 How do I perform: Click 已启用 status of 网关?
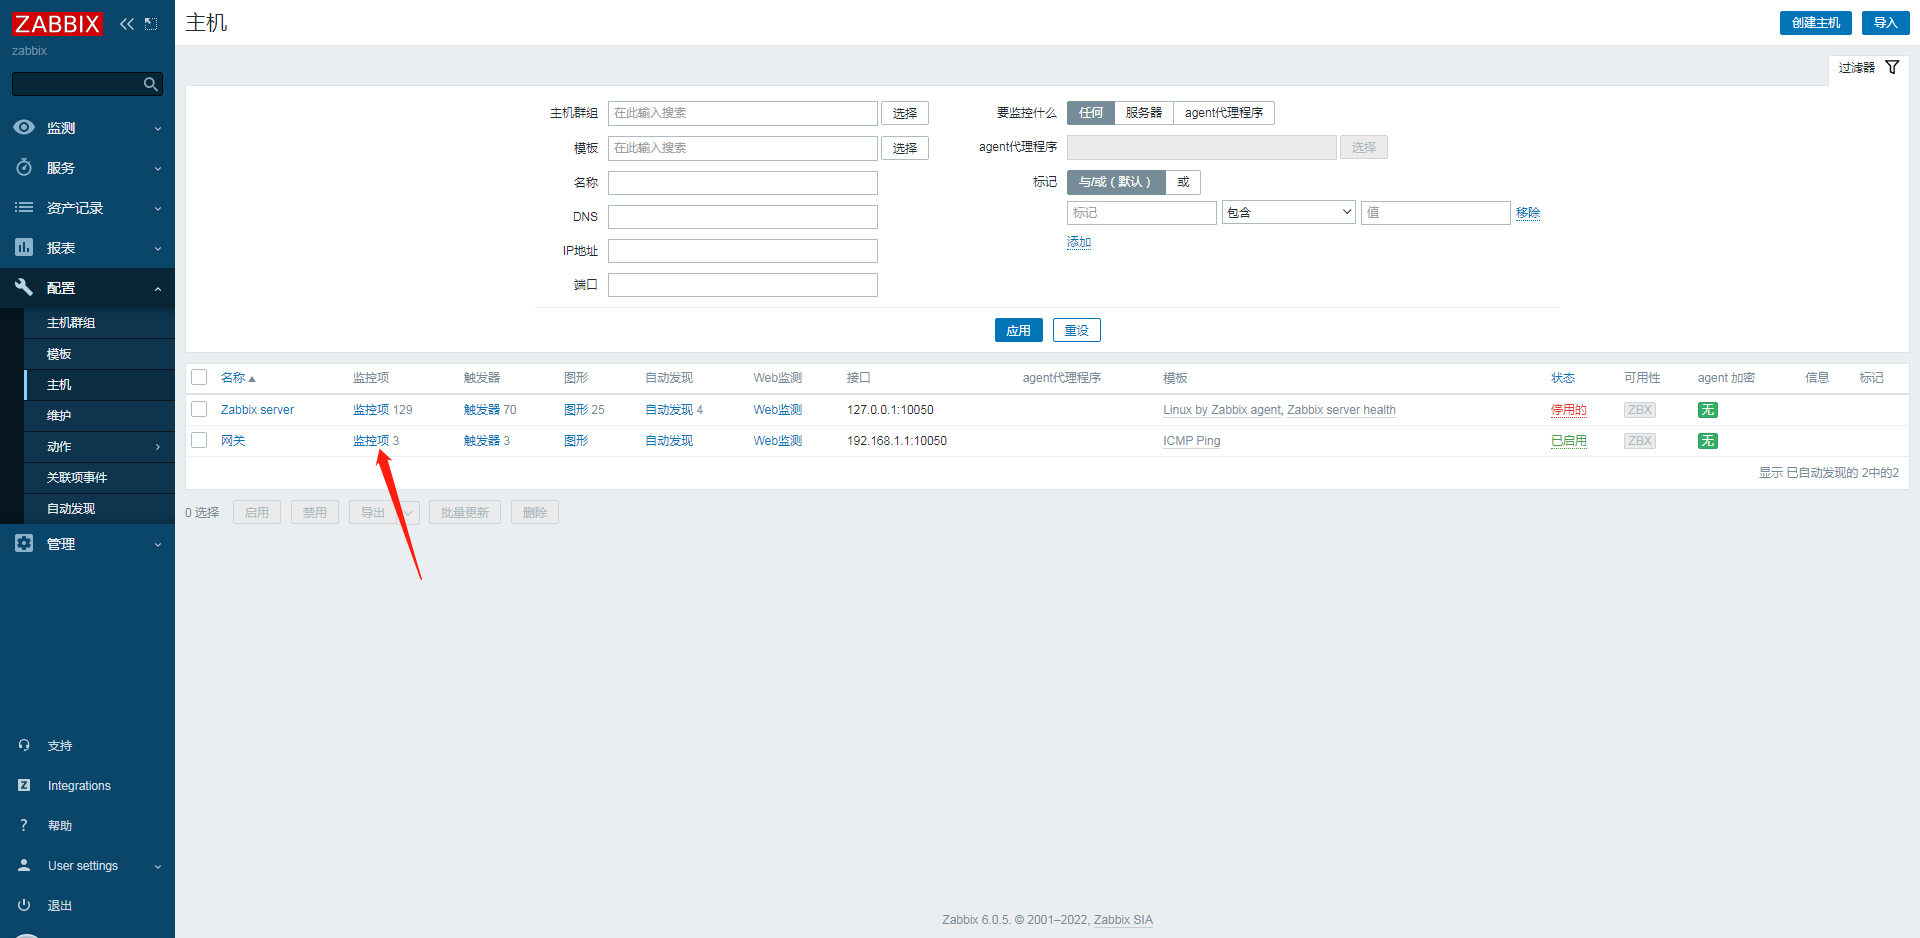pos(1568,441)
